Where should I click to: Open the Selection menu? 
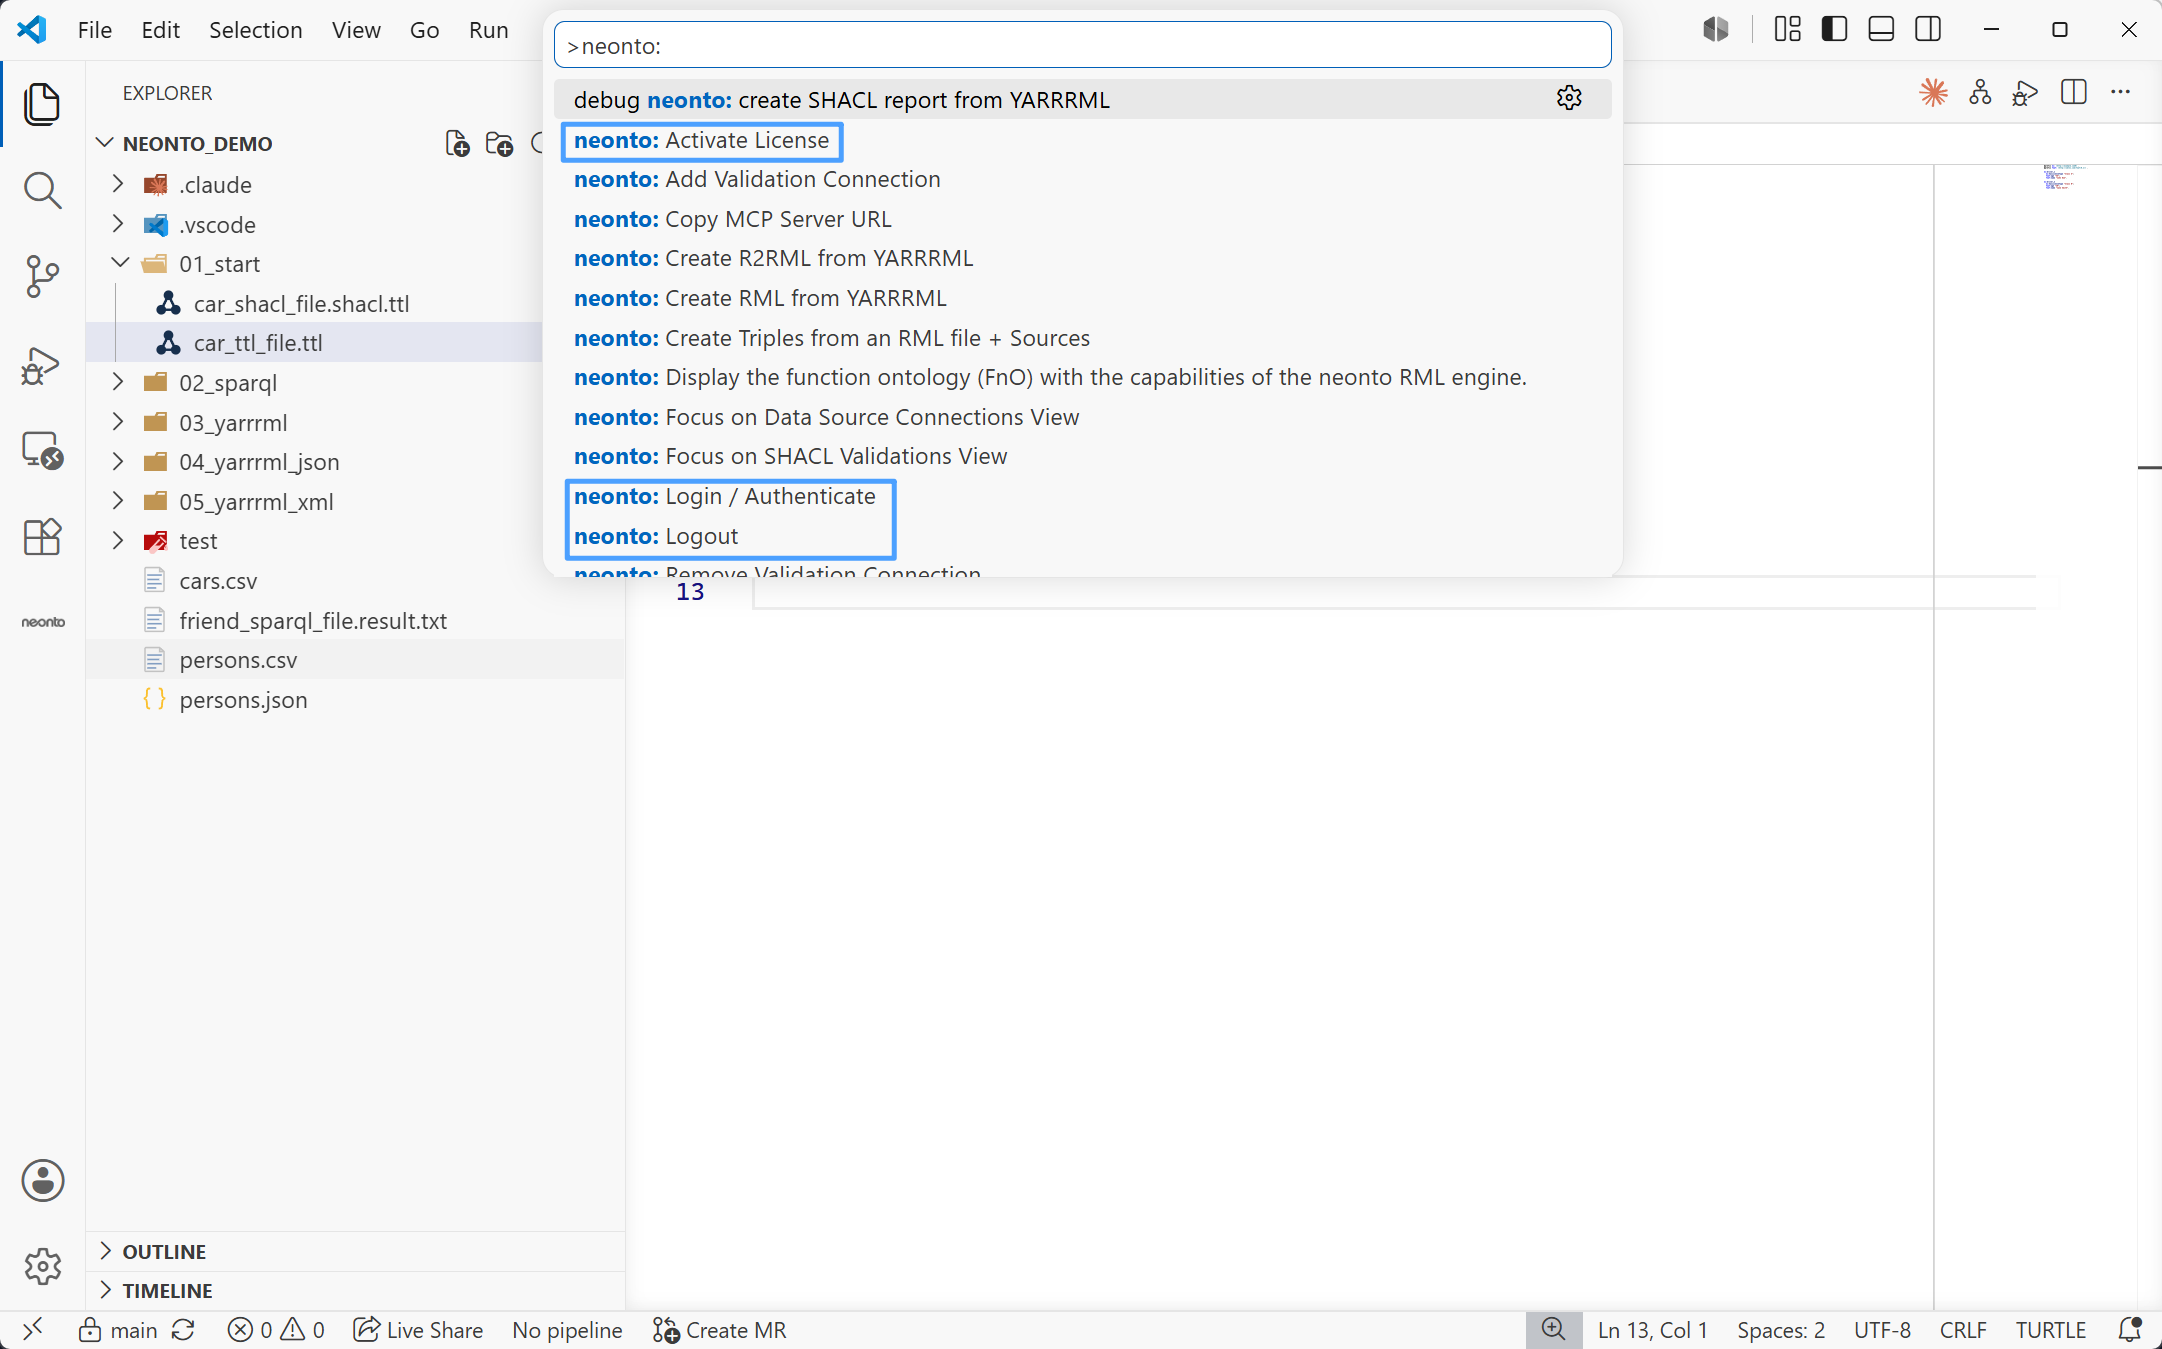[255, 30]
